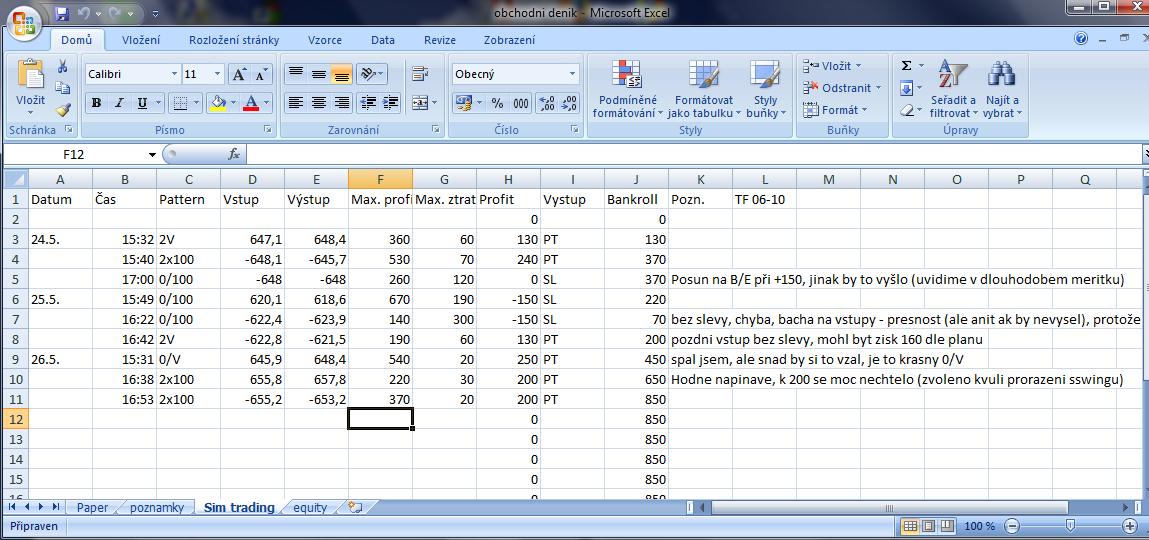The image size is (1149, 540).
Task: Toggle italic formatting
Action: pos(120,103)
